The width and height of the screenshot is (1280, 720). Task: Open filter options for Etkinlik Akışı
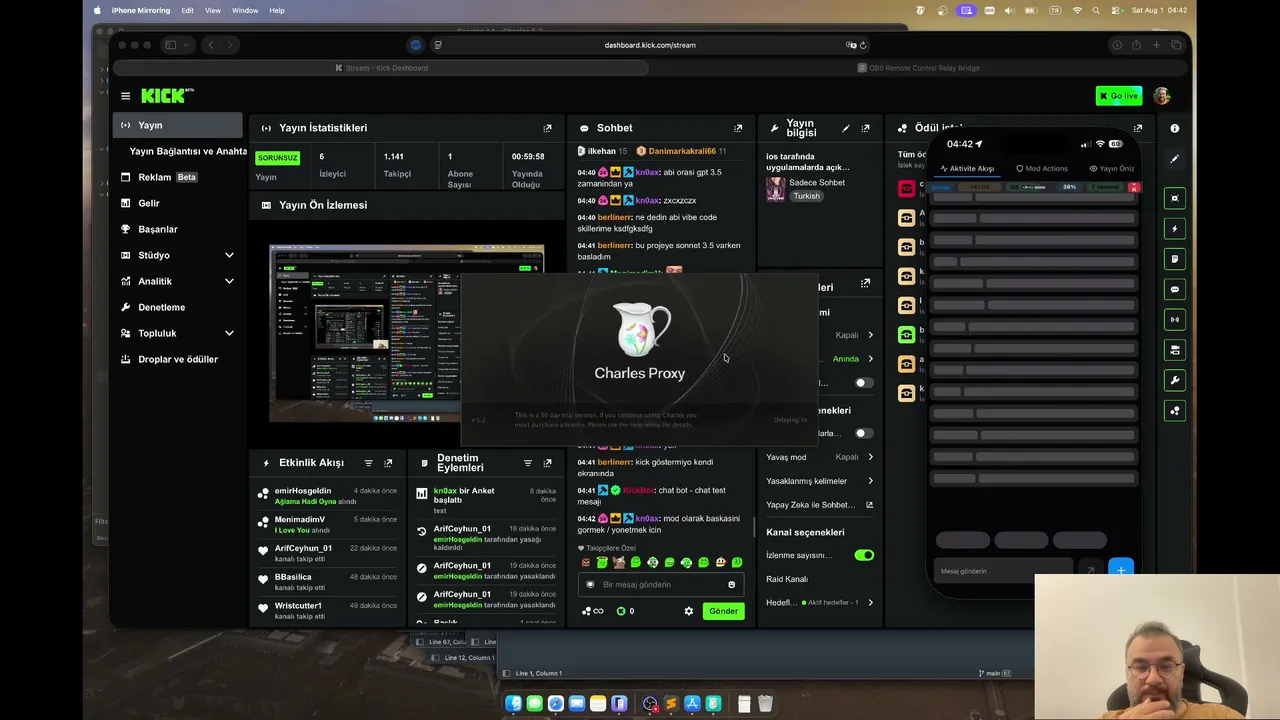(x=368, y=463)
